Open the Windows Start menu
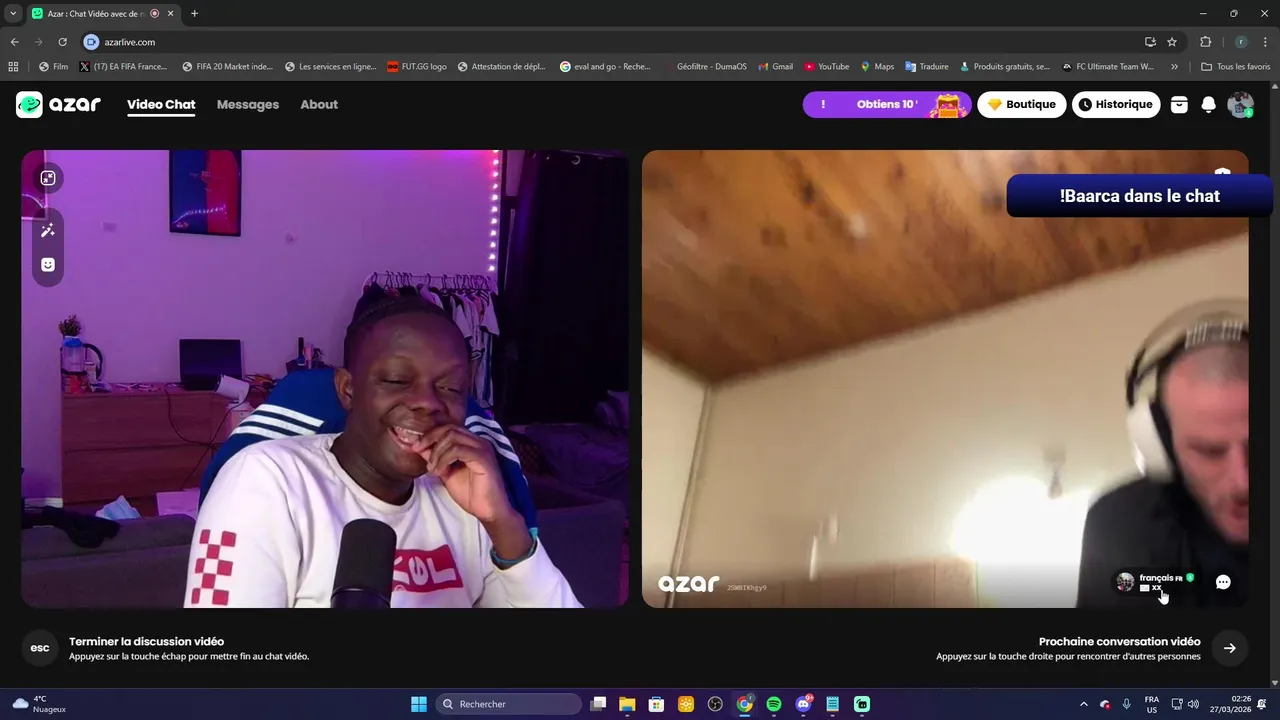Viewport: 1280px width, 720px height. pos(419,704)
